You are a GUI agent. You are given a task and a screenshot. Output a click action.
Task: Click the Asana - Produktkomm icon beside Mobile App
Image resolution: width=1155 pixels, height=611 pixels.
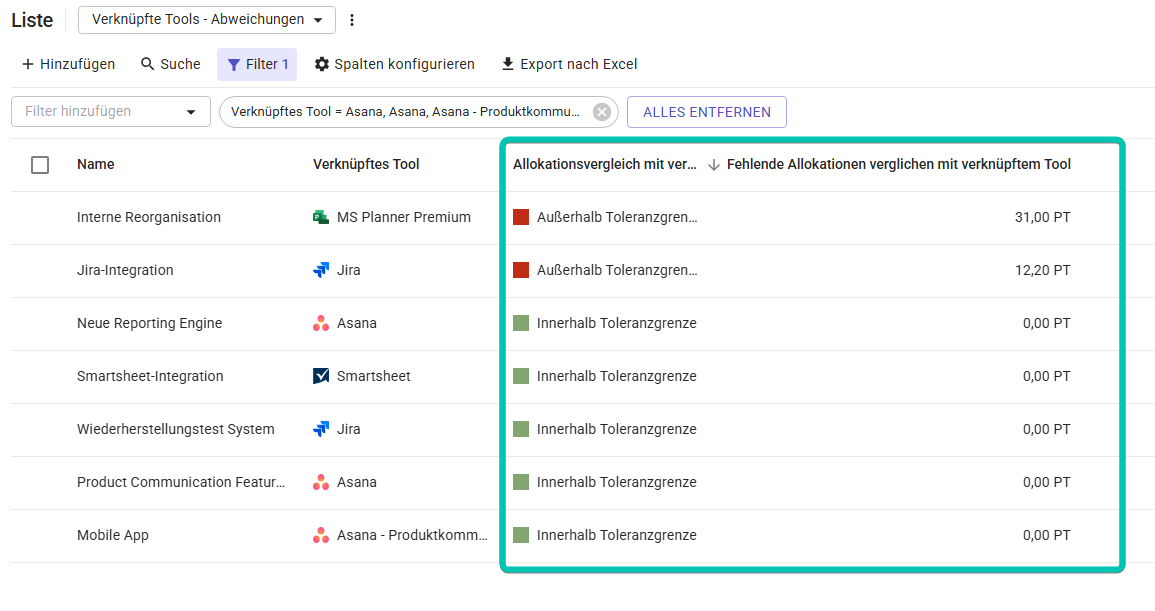[322, 535]
